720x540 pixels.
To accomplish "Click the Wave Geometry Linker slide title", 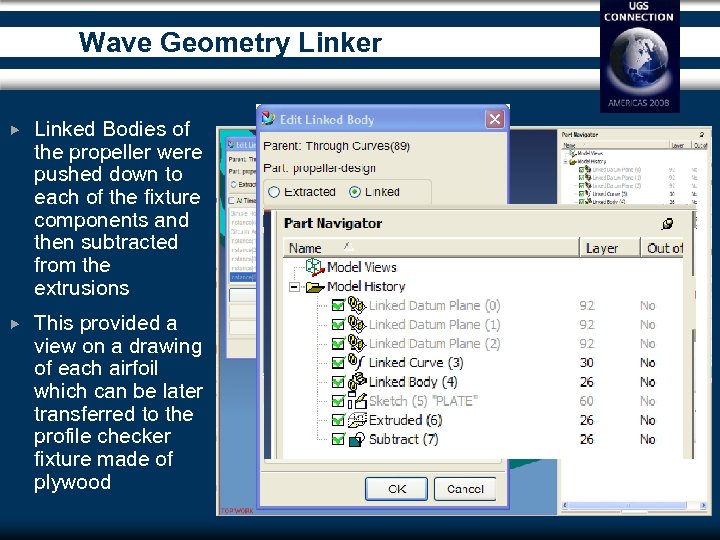I will (x=230, y=42).
